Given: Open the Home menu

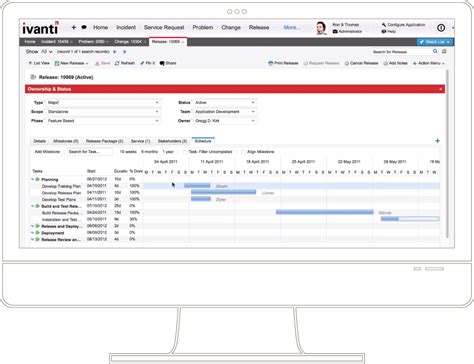Looking at the screenshot, I should click(100, 27).
